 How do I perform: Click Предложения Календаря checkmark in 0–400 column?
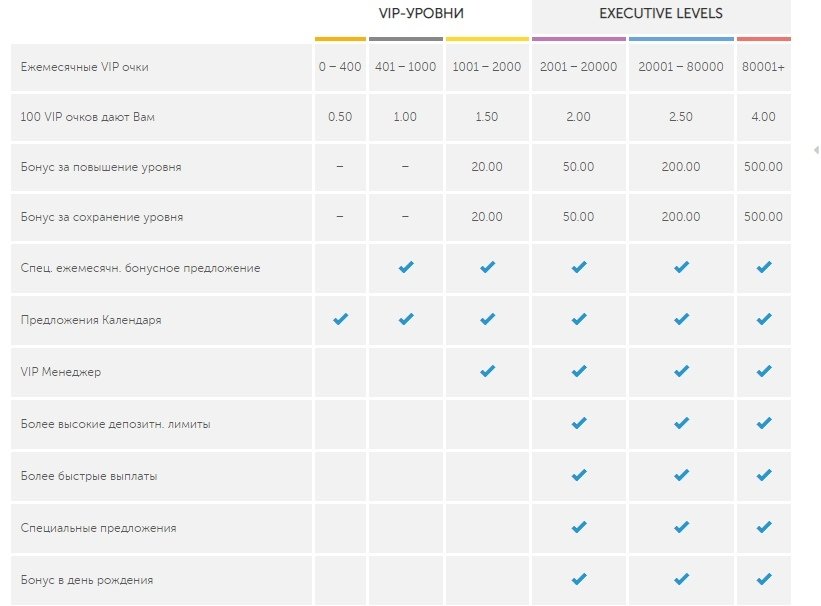(340, 318)
